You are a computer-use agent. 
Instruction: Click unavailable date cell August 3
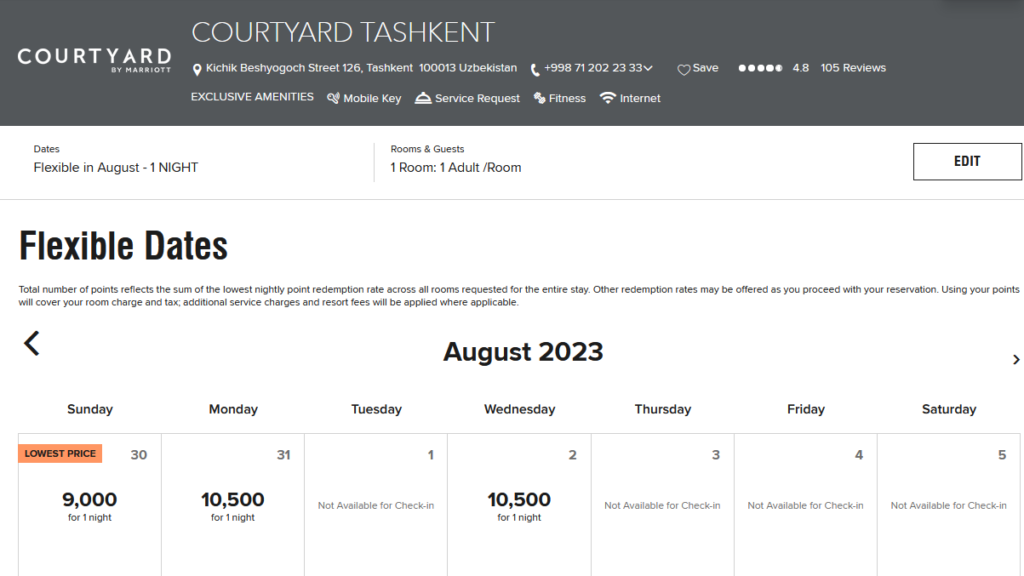[x=662, y=504]
